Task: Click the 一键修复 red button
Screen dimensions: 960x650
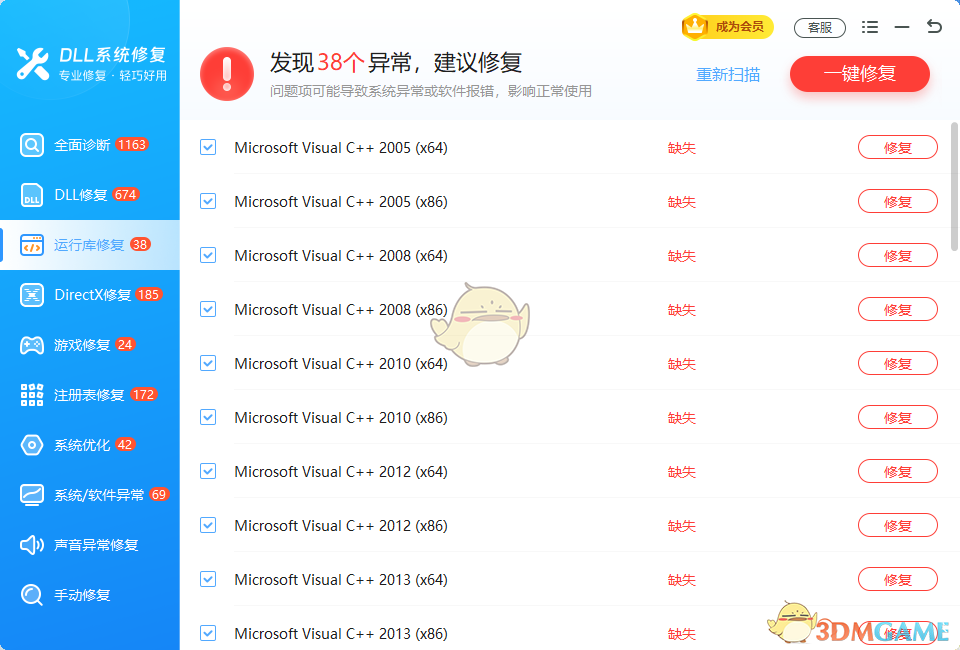Action: [x=859, y=74]
